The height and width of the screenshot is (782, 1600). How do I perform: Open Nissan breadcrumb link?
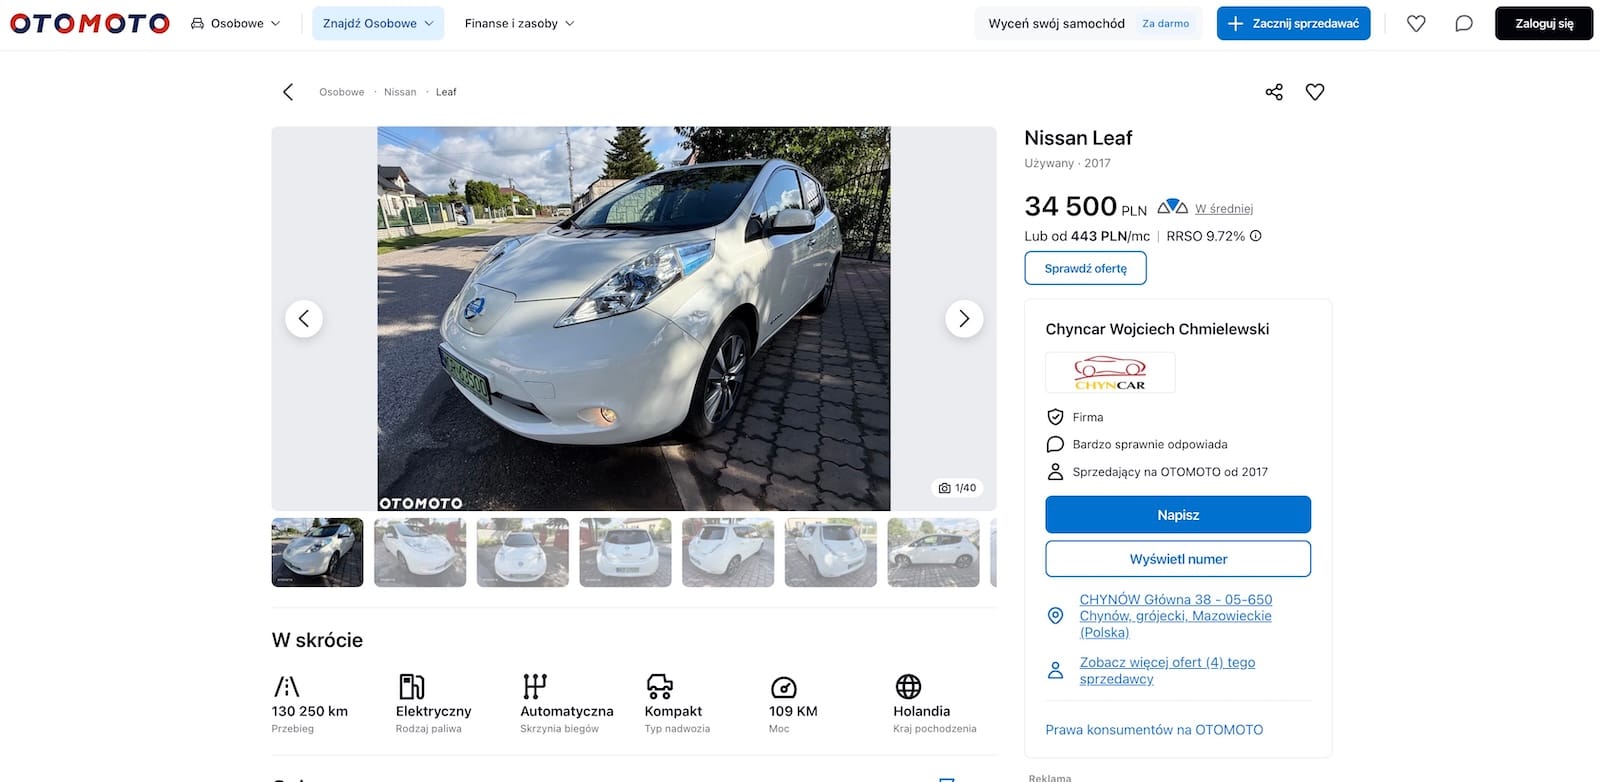click(400, 92)
